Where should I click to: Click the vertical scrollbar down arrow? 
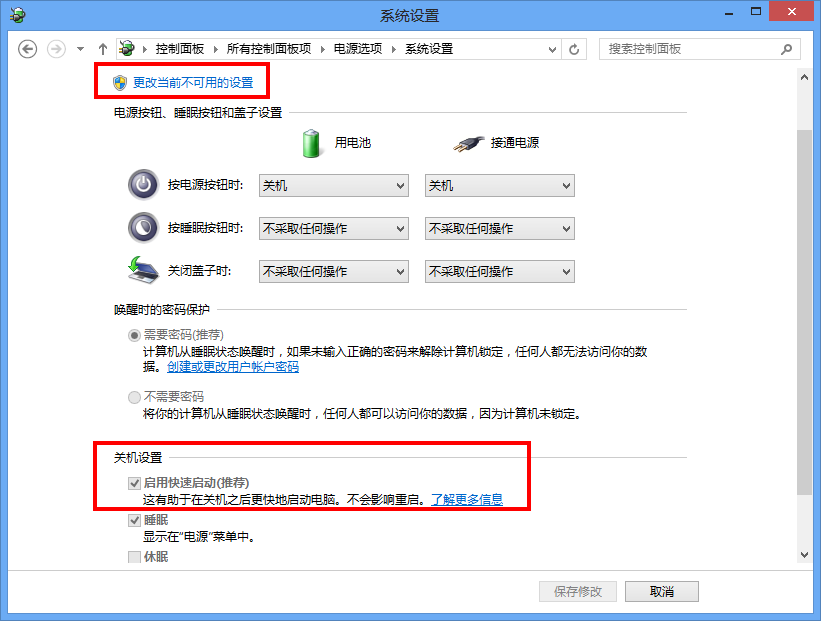pos(804,555)
